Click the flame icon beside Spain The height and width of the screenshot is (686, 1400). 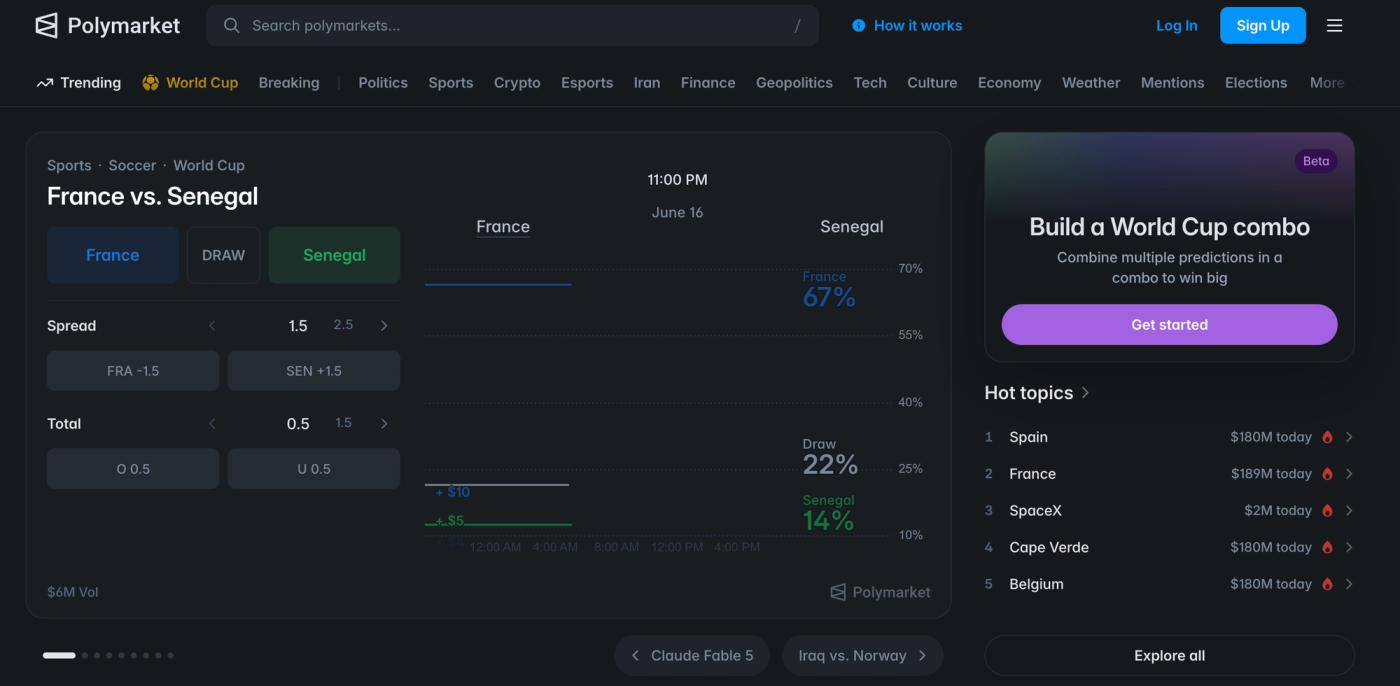tap(1328, 437)
